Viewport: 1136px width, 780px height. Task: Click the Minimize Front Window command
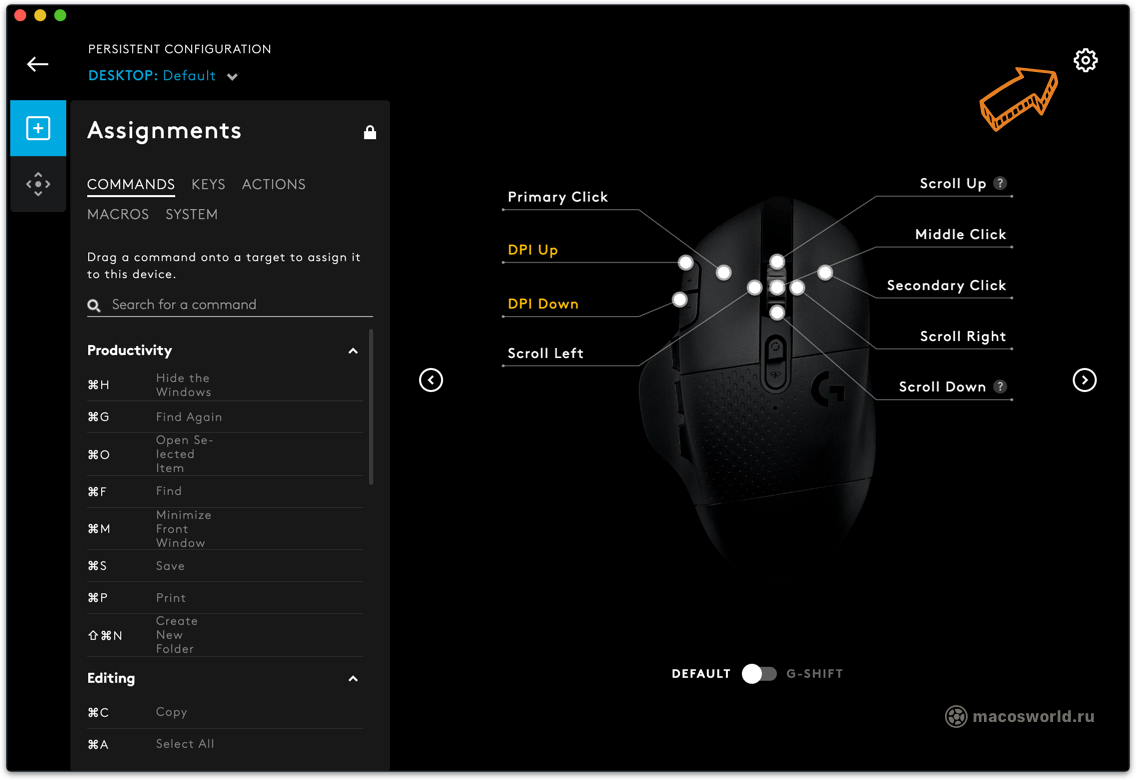(x=225, y=529)
